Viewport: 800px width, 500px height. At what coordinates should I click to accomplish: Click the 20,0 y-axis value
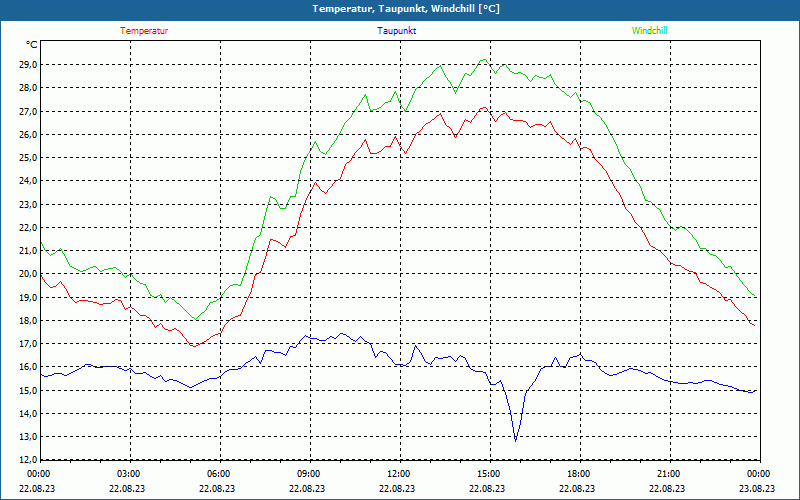click(28, 274)
